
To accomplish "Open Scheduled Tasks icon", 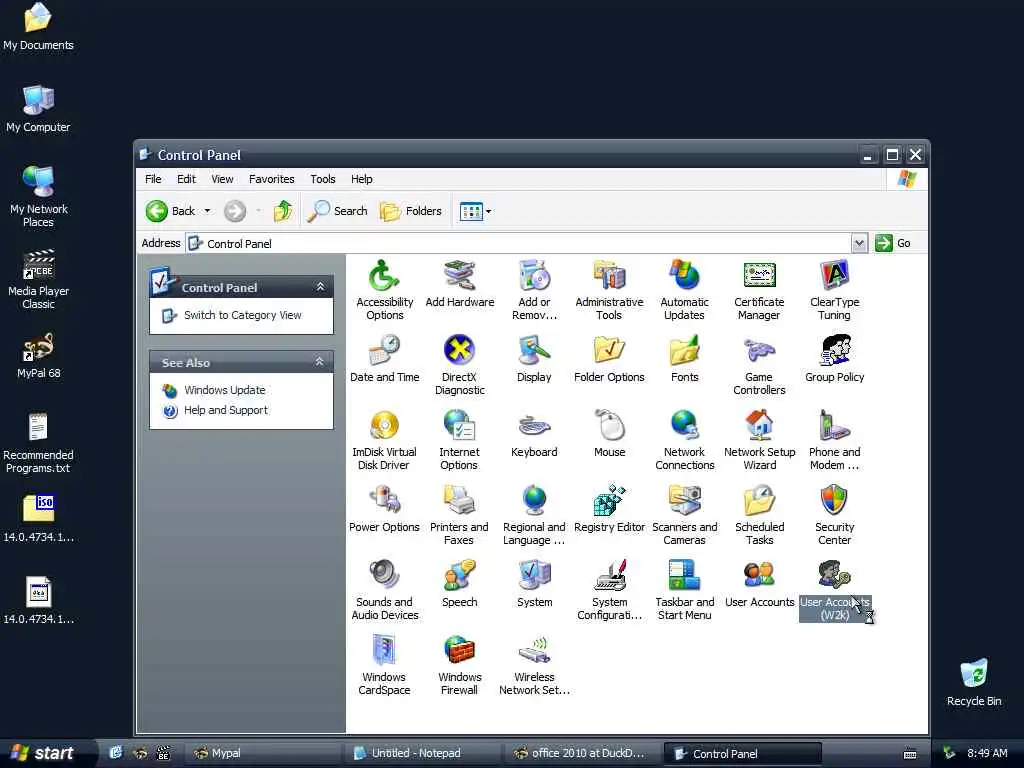I will click(759, 515).
